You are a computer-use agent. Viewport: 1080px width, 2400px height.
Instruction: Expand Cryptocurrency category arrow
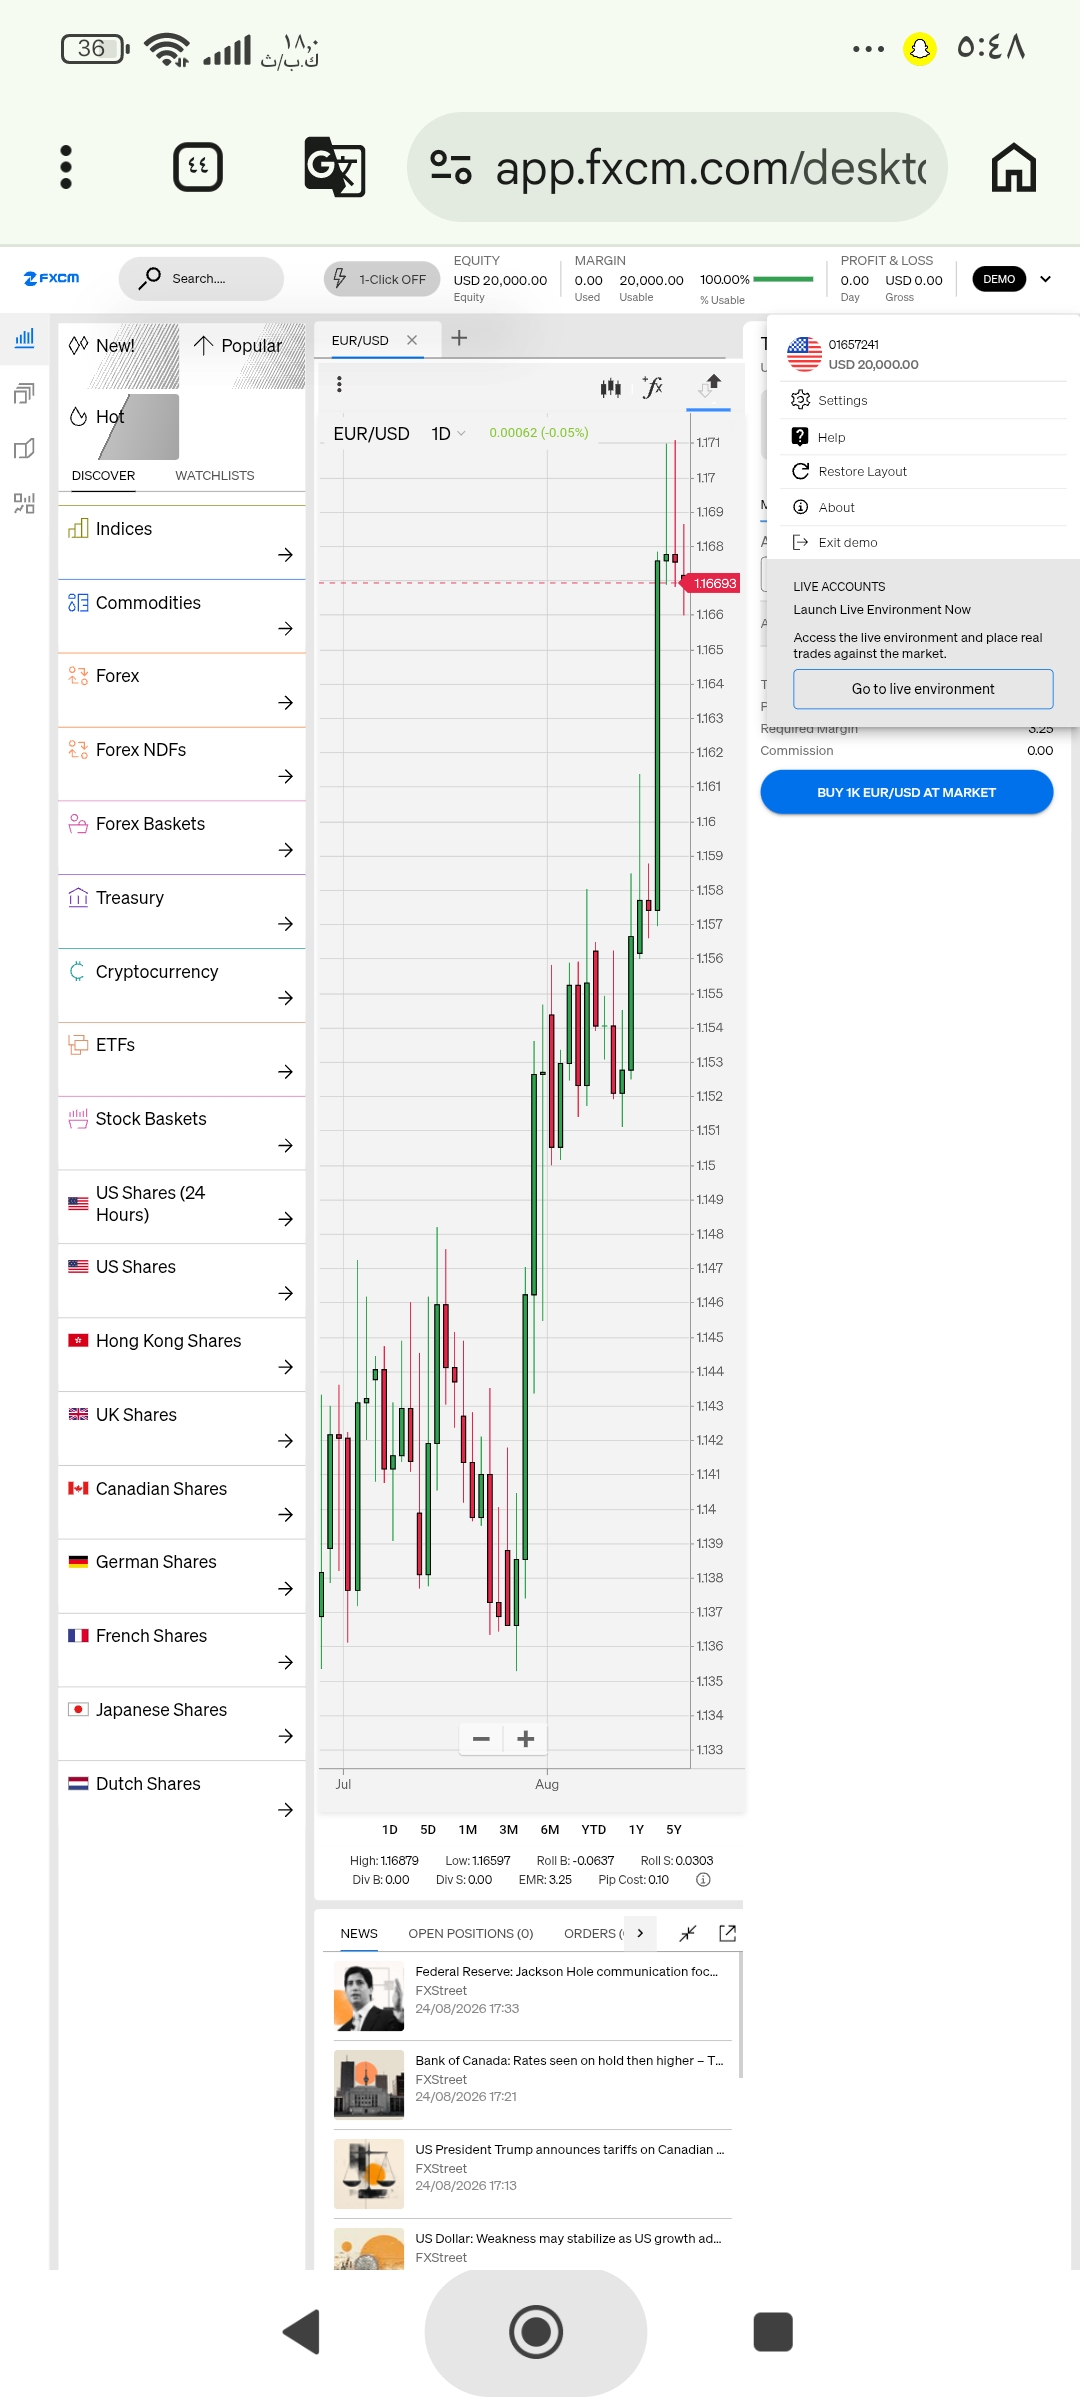pos(285,998)
